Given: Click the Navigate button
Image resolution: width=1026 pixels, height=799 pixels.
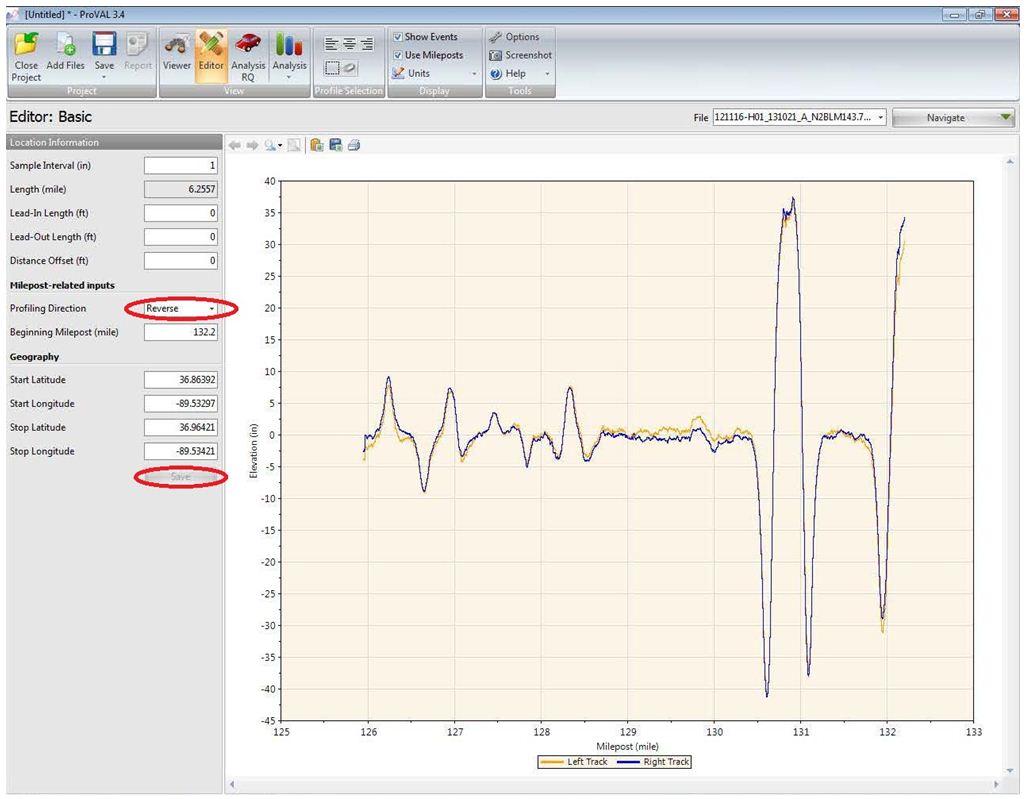Looking at the screenshot, I should [953, 118].
